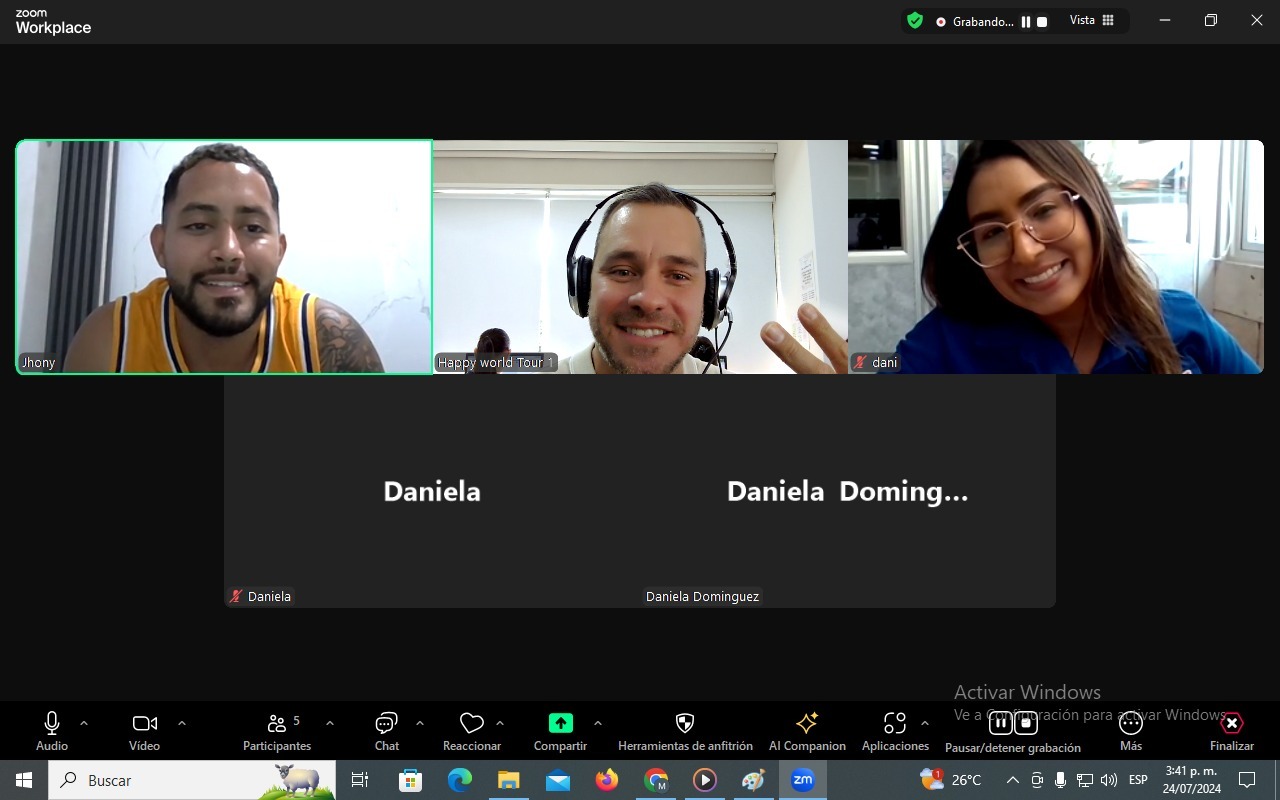The width and height of the screenshot is (1280, 800).
Task: Open Paint app from taskbar
Action: coord(753,780)
